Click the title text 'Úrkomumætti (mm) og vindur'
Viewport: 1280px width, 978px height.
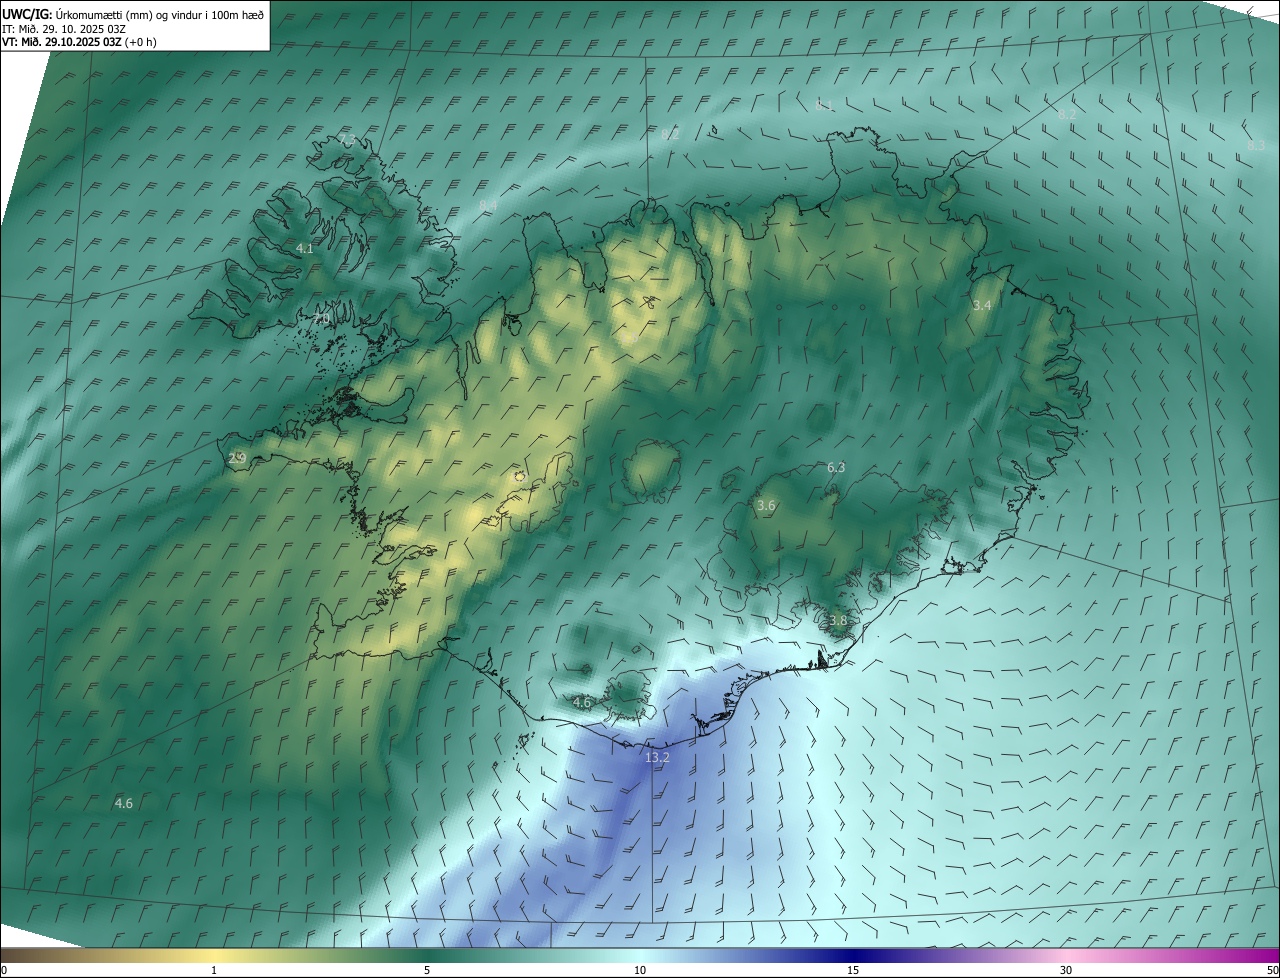[129, 14]
